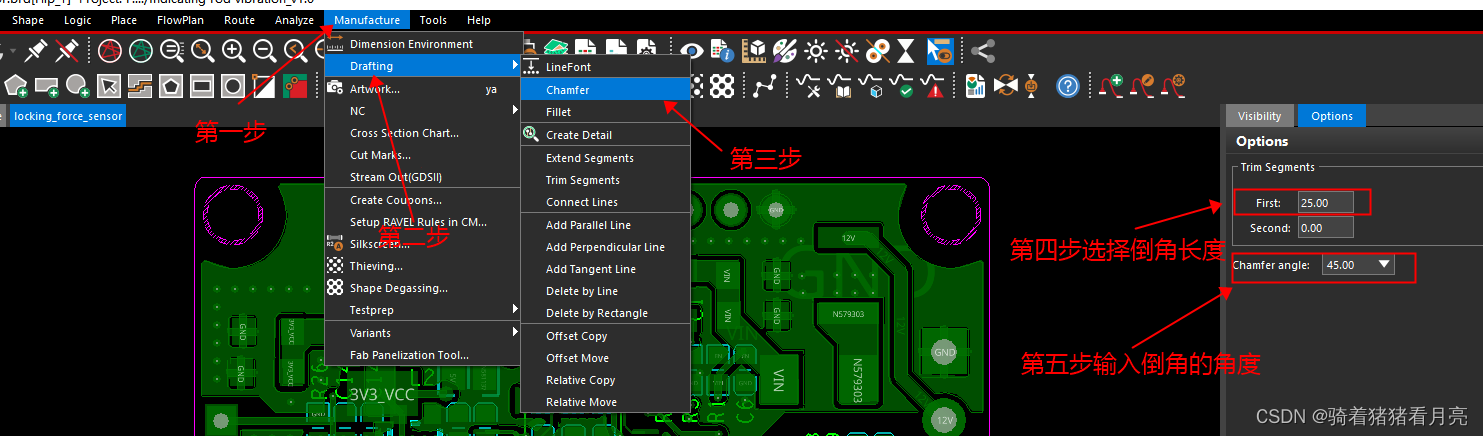Screen dimensions: 1483x436
Task: Open the Shape menu
Action: [x=28, y=20]
